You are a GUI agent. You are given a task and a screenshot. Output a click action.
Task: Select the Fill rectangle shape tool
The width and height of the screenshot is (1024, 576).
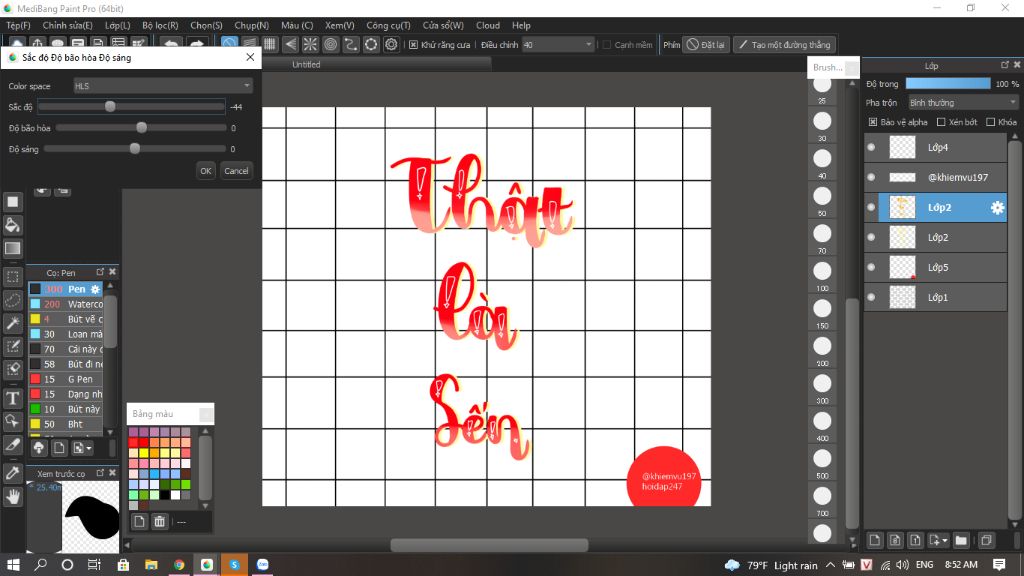(12, 202)
